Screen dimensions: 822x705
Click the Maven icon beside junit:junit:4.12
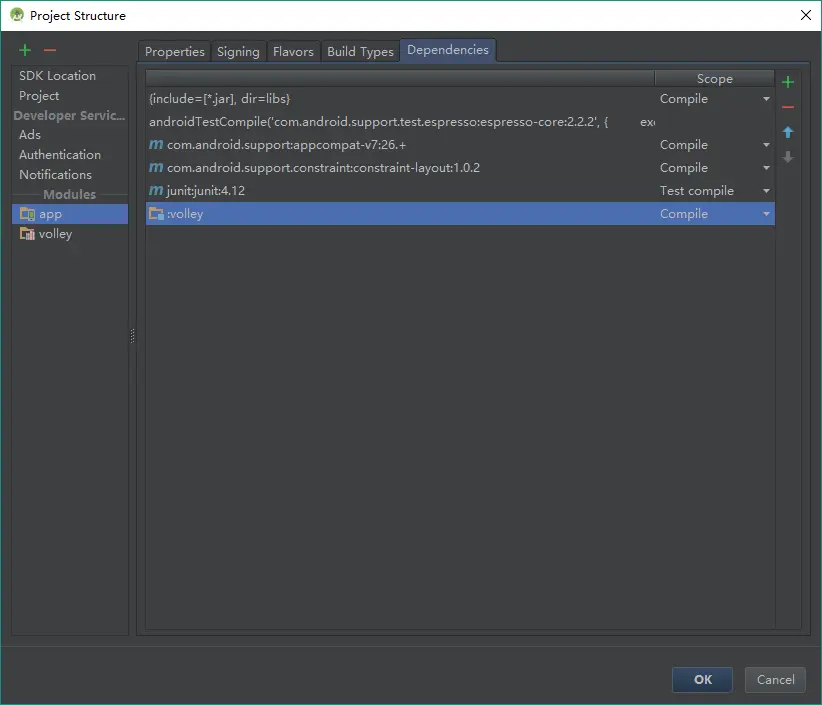156,191
